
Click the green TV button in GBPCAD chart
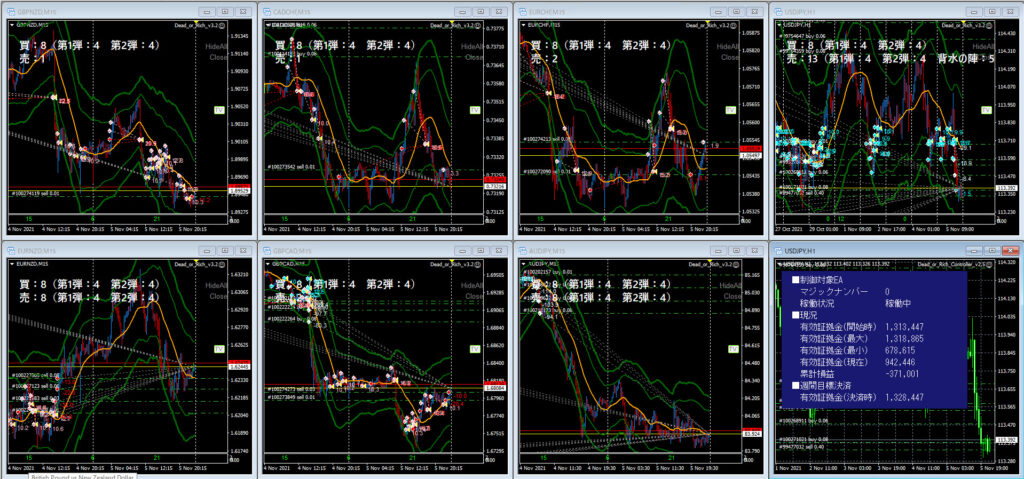pyautogui.click(x=475, y=349)
